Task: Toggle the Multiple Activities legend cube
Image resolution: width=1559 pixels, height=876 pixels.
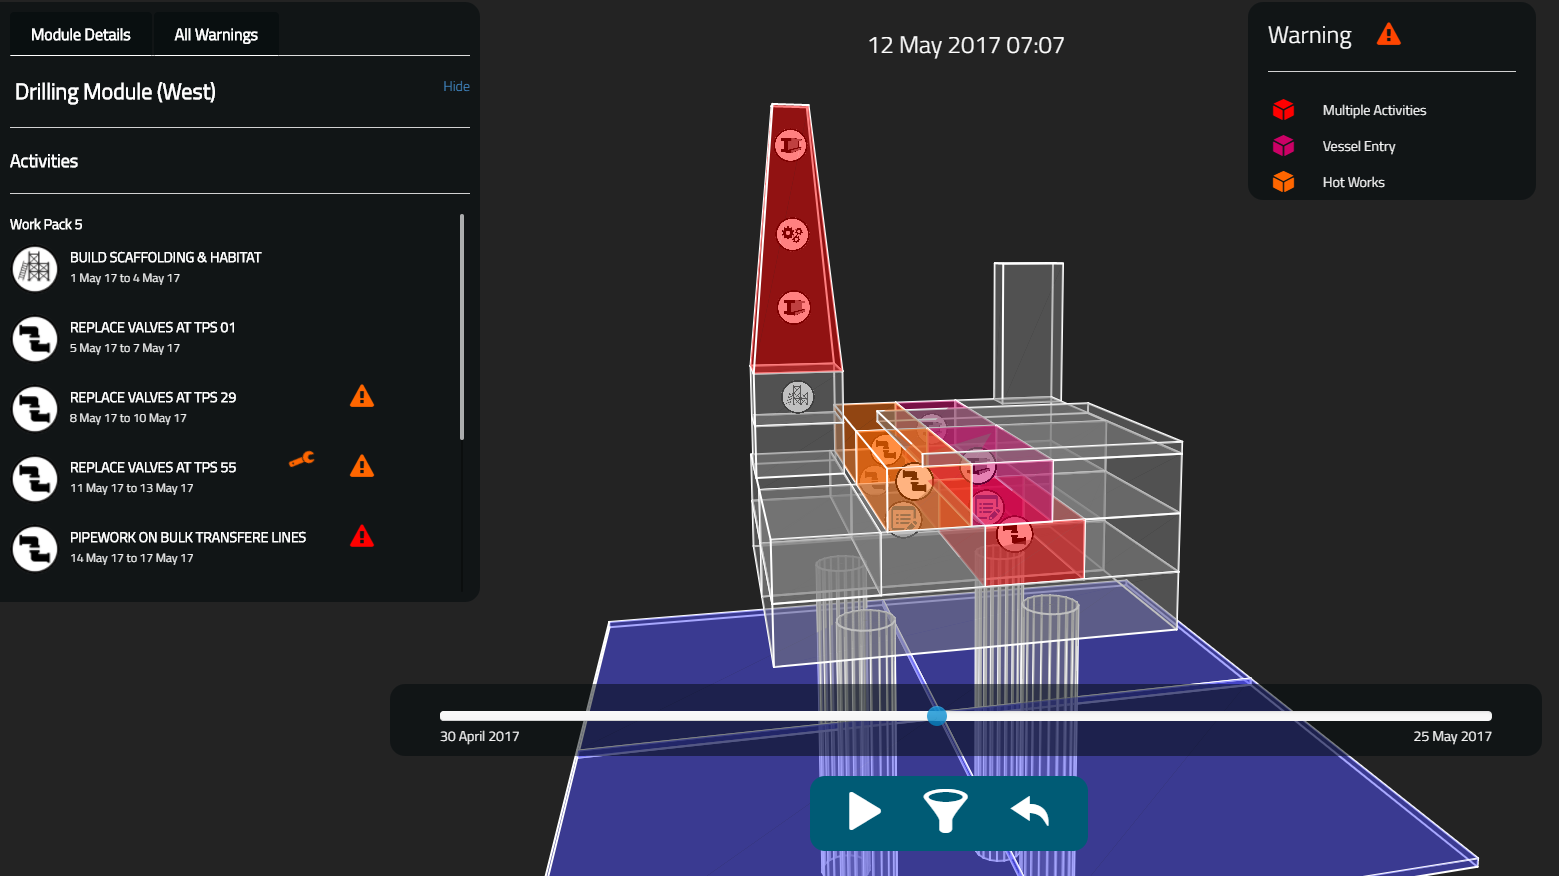Action: (x=1283, y=110)
